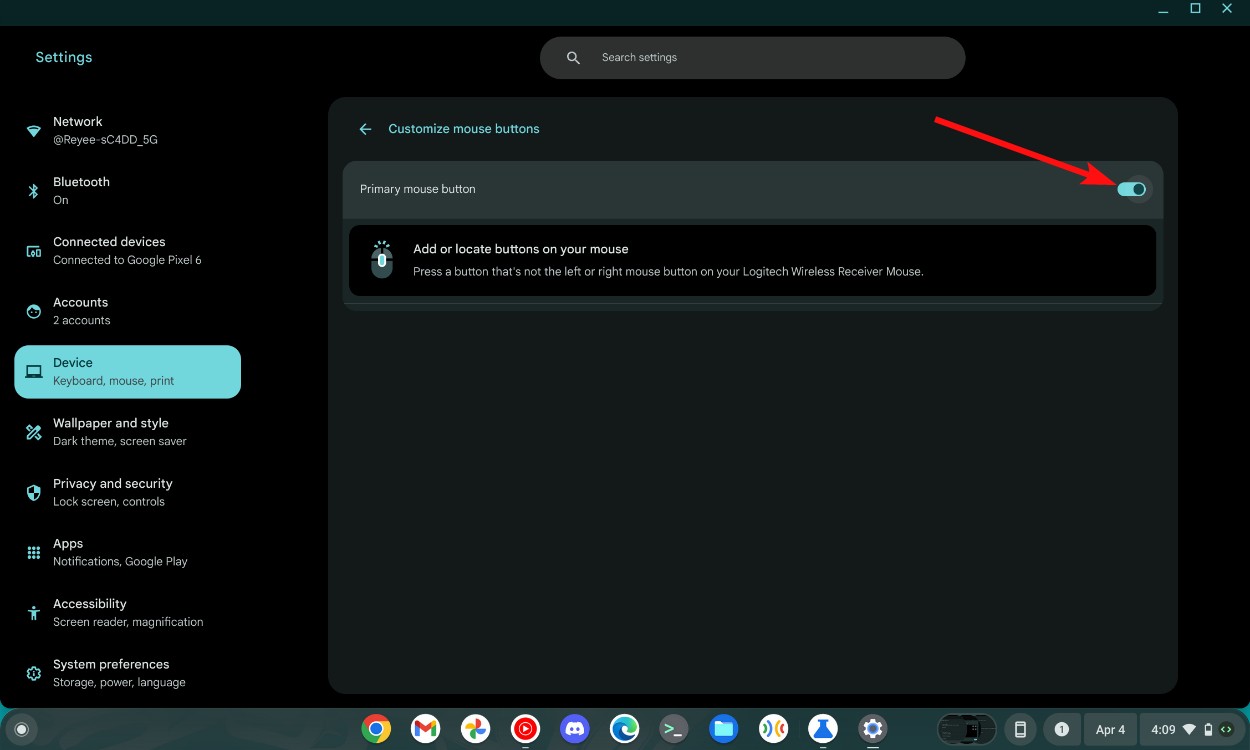The height and width of the screenshot is (750, 1250).
Task: Launch Discord from the shelf
Action: click(x=575, y=728)
